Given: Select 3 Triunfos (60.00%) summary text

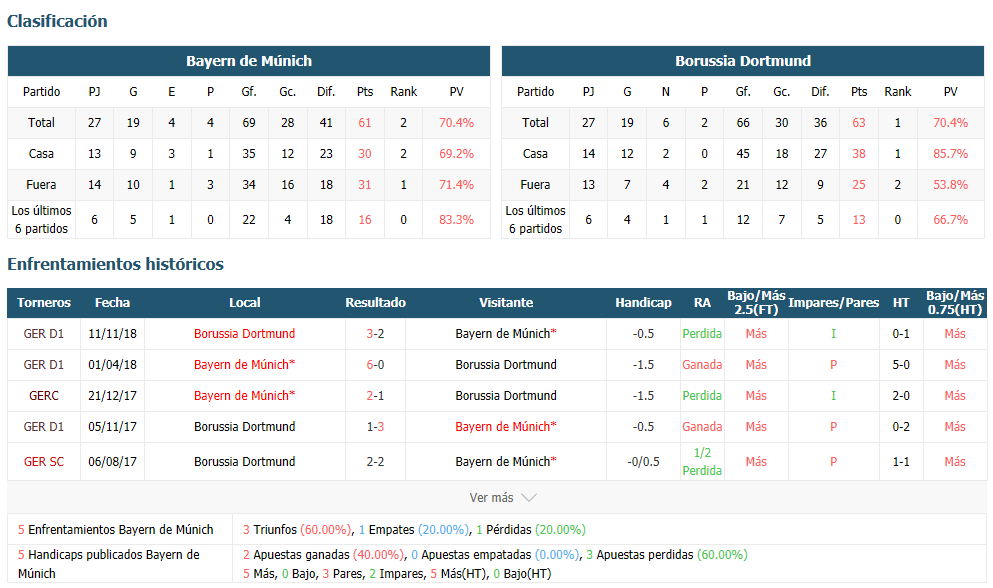Looking at the screenshot, I should click(297, 530).
